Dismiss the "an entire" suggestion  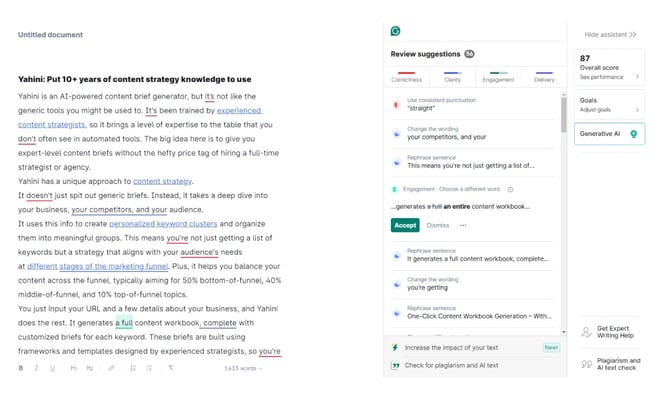click(437, 225)
